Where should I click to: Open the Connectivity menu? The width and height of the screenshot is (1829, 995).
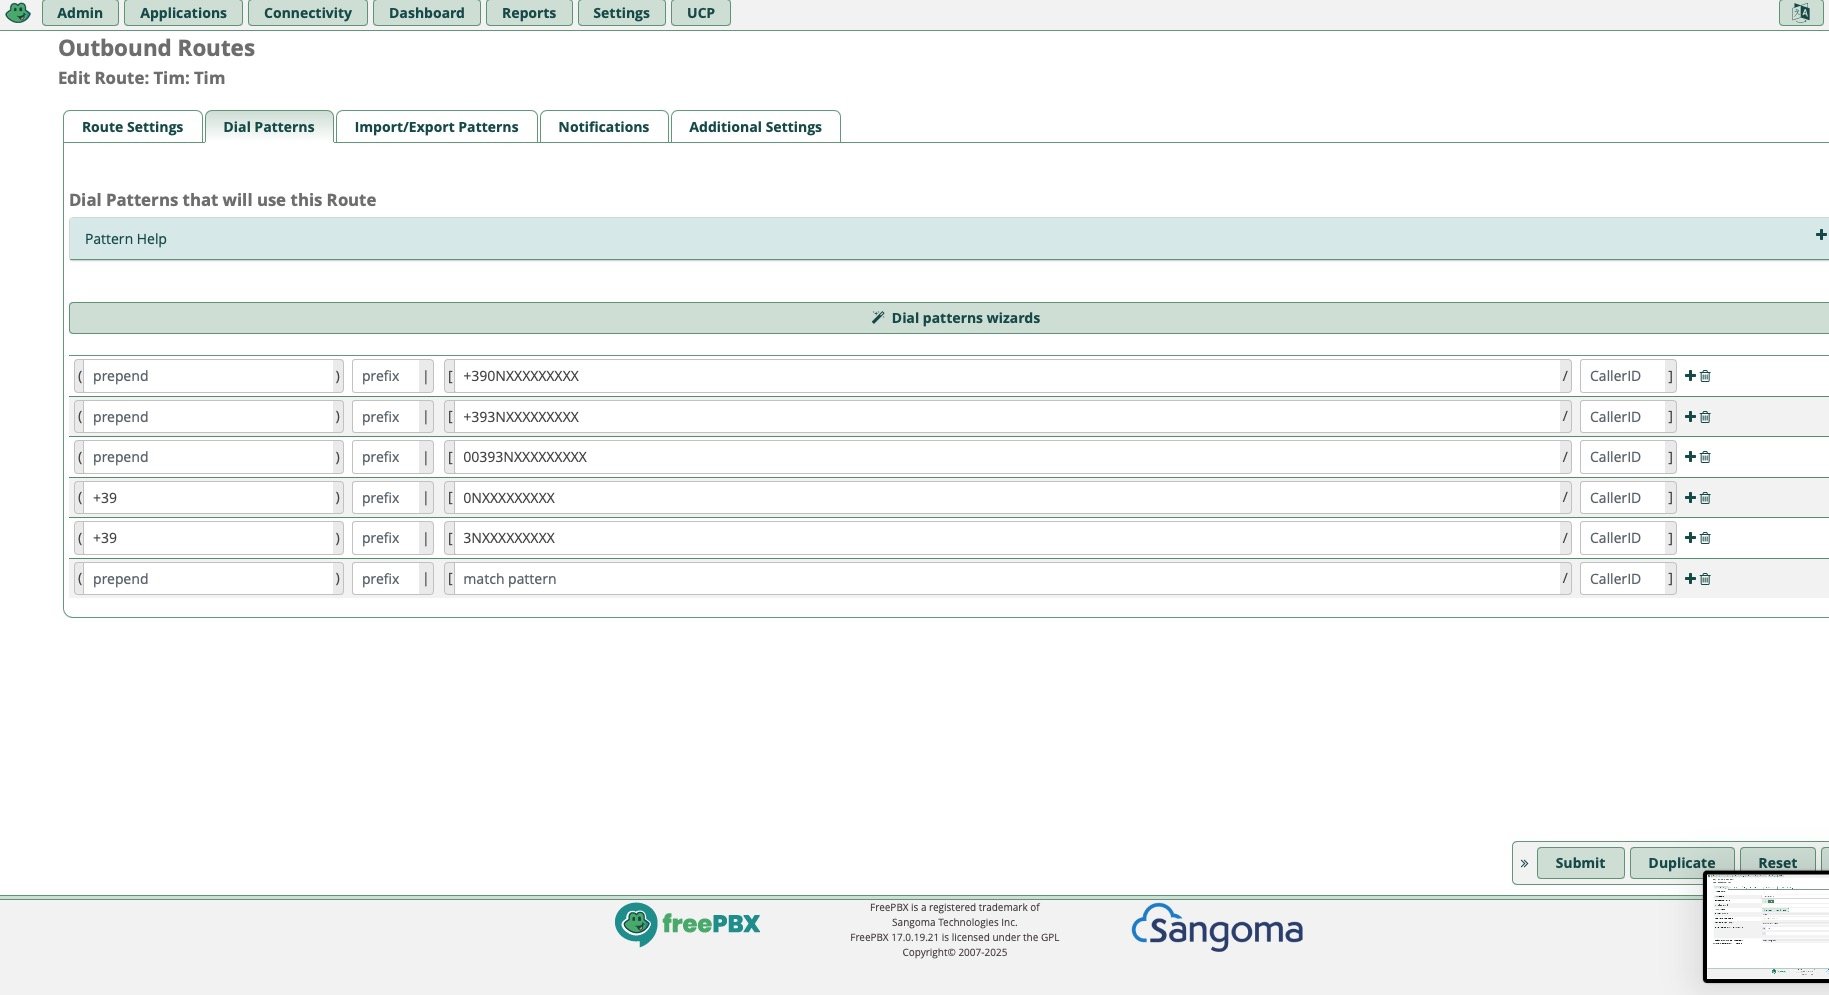[x=308, y=13]
